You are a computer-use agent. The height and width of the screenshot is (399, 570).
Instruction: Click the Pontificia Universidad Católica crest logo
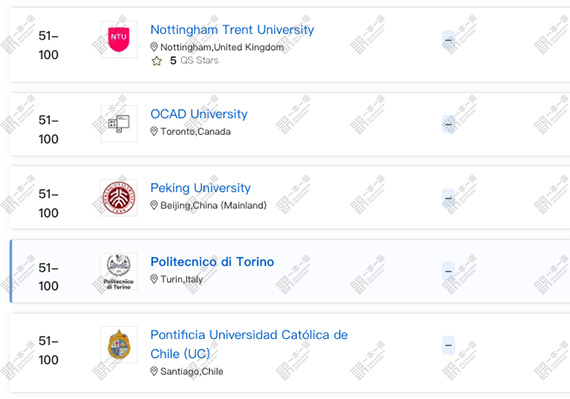(119, 344)
